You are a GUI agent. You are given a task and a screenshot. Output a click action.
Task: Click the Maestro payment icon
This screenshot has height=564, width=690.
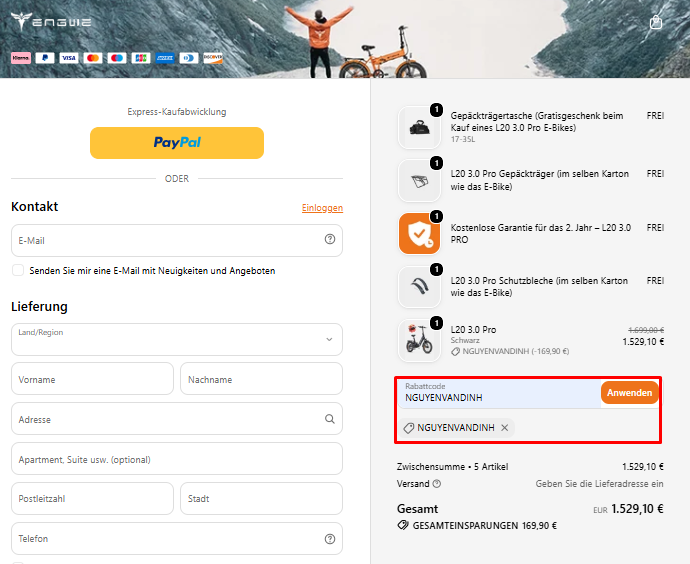coord(117,58)
